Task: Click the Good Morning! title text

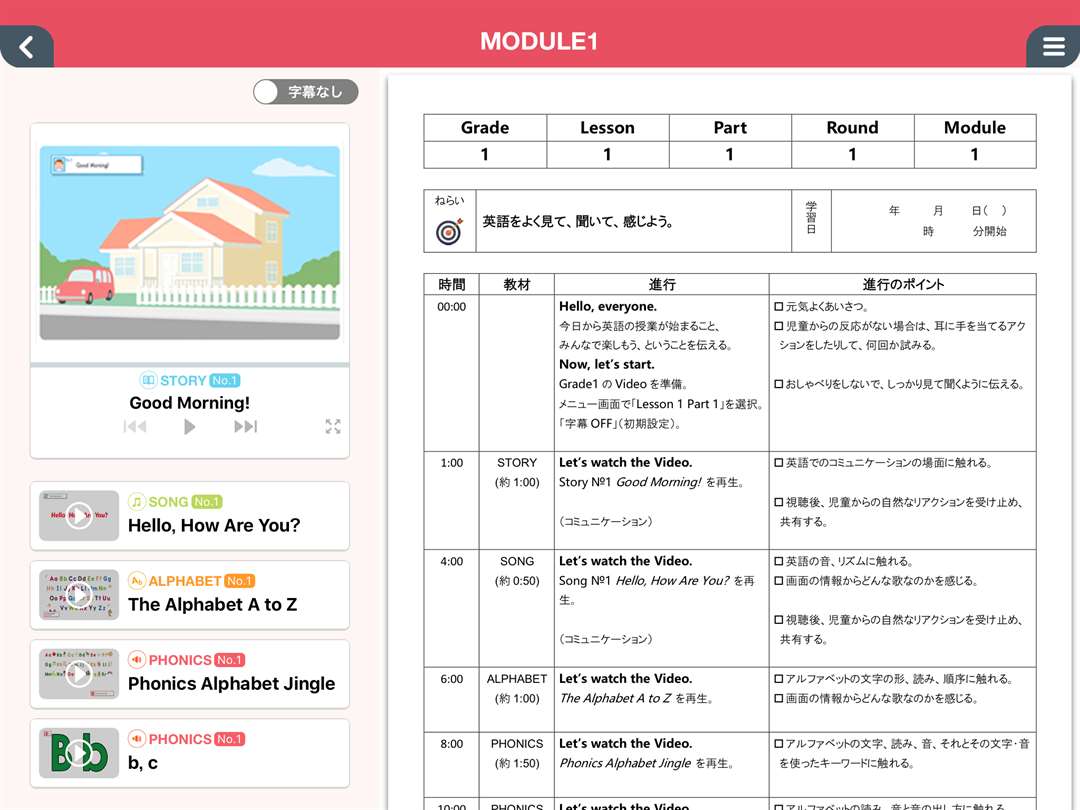Action: coord(189,403)
